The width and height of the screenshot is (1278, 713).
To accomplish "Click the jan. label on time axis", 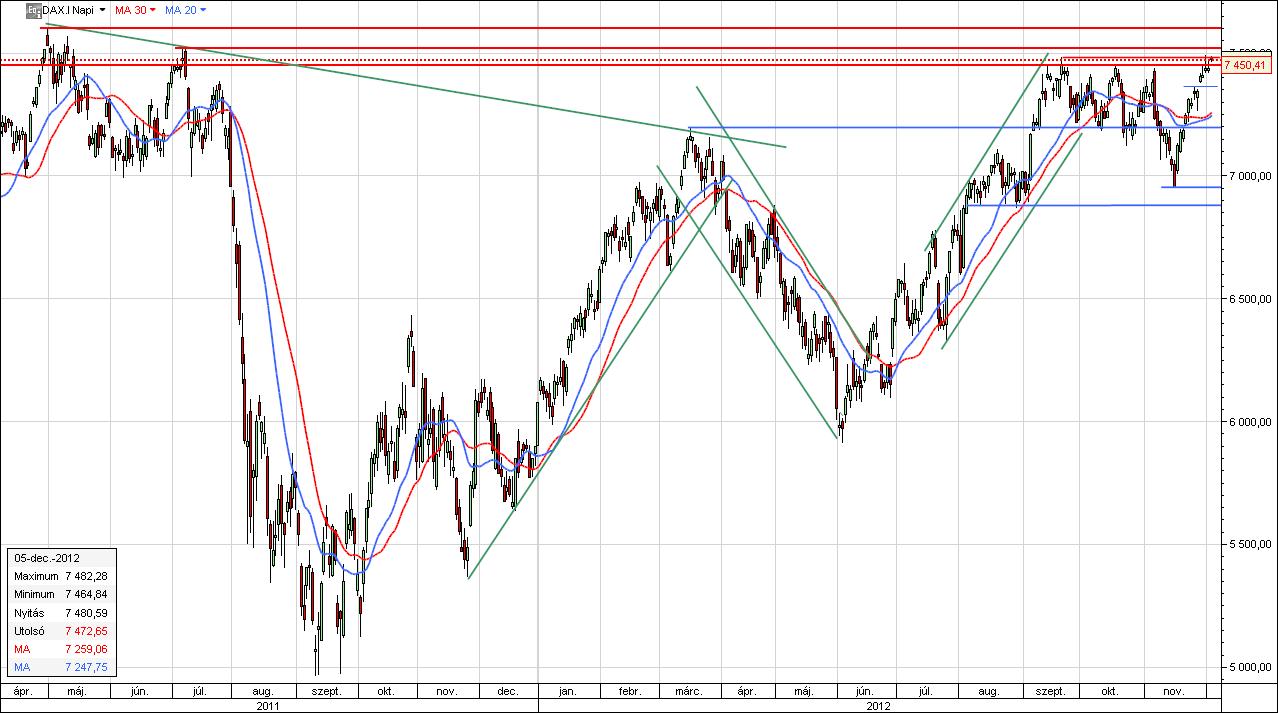I will point(568,691).
